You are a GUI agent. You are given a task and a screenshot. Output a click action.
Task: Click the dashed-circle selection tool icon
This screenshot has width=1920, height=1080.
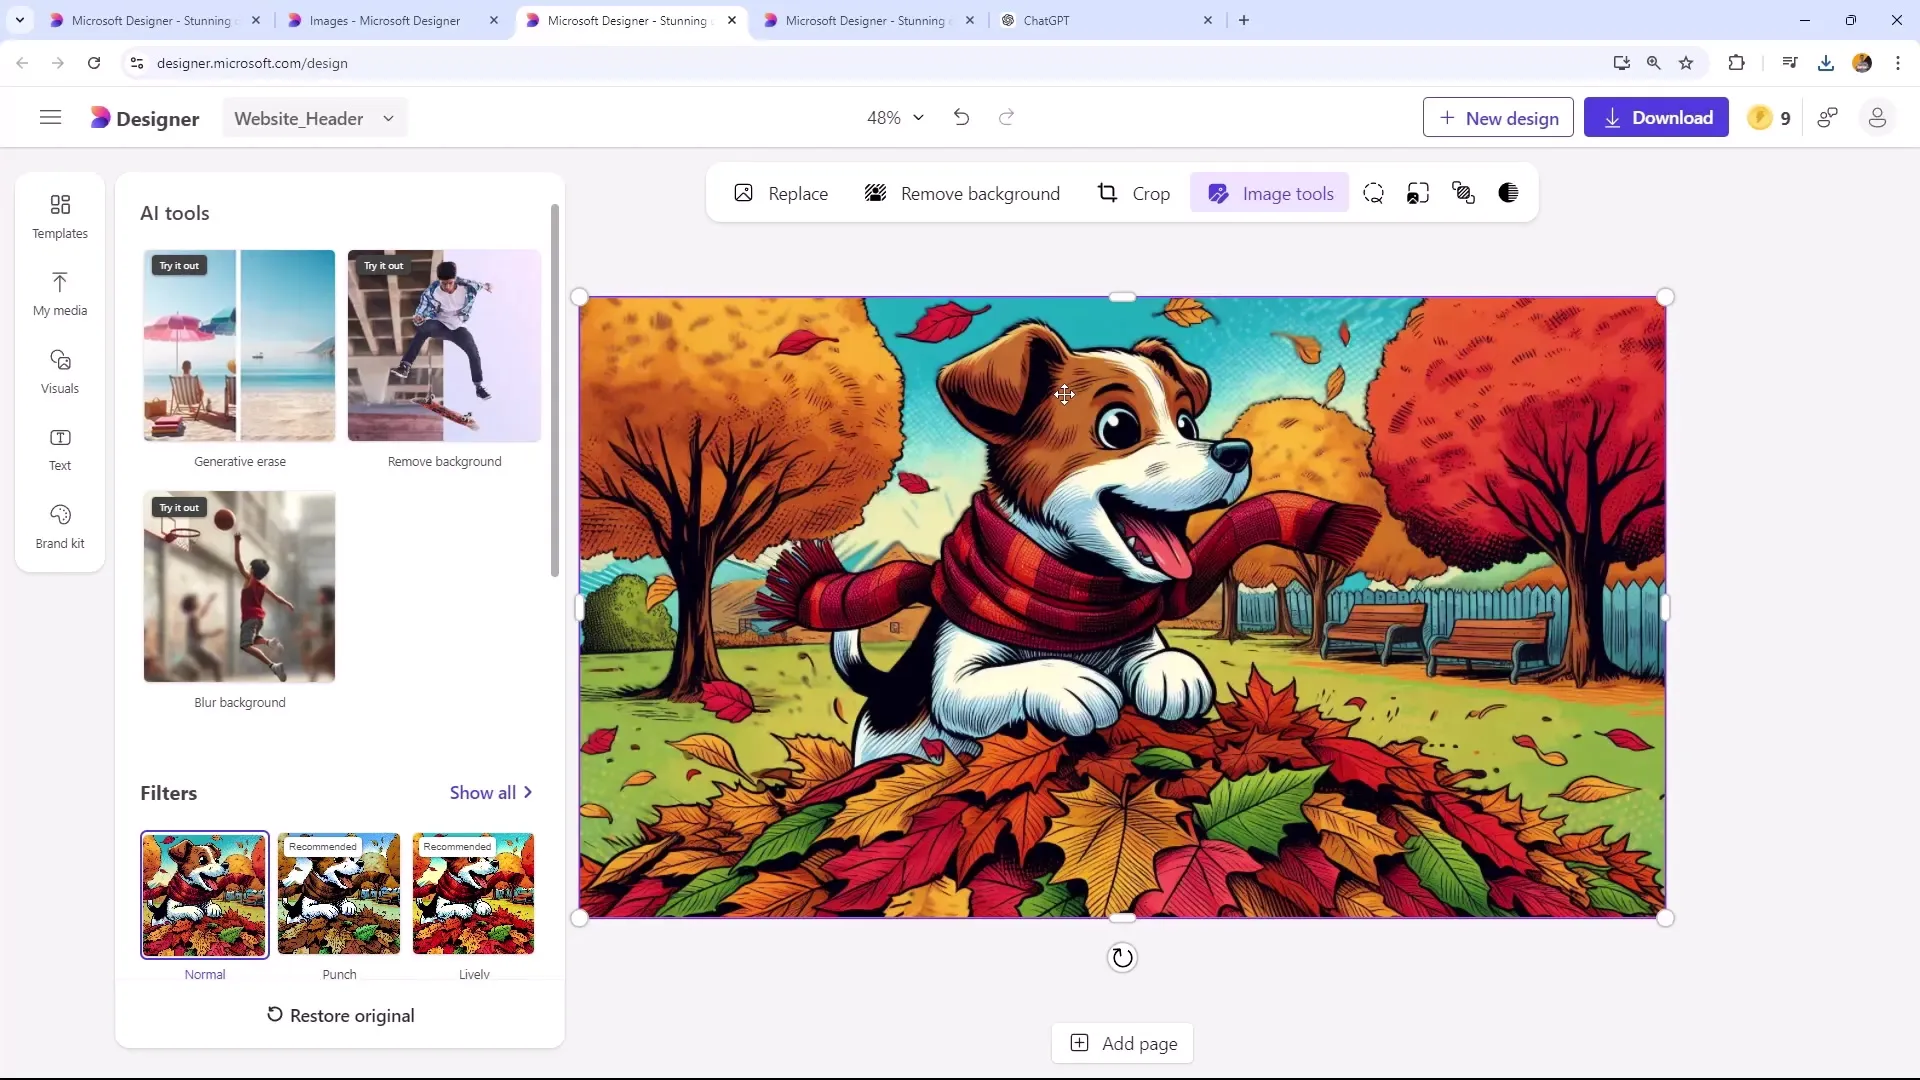tap(1373, 194)
